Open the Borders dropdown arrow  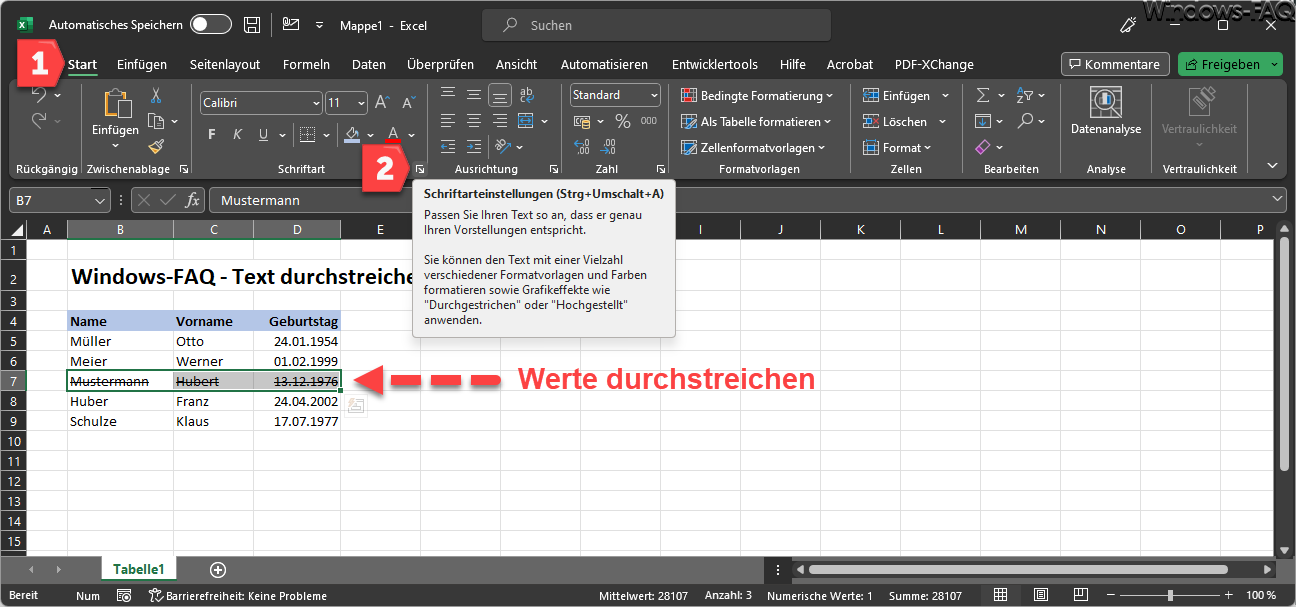(x=327, y=134)
